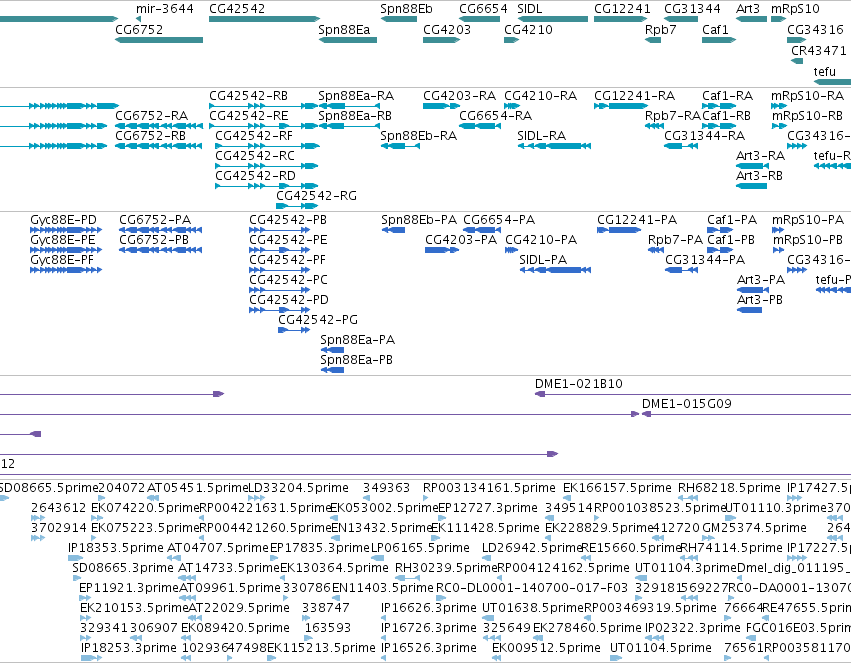Click the CG42542 gene bar
The image size is (851, 663).
coord(264,19)
